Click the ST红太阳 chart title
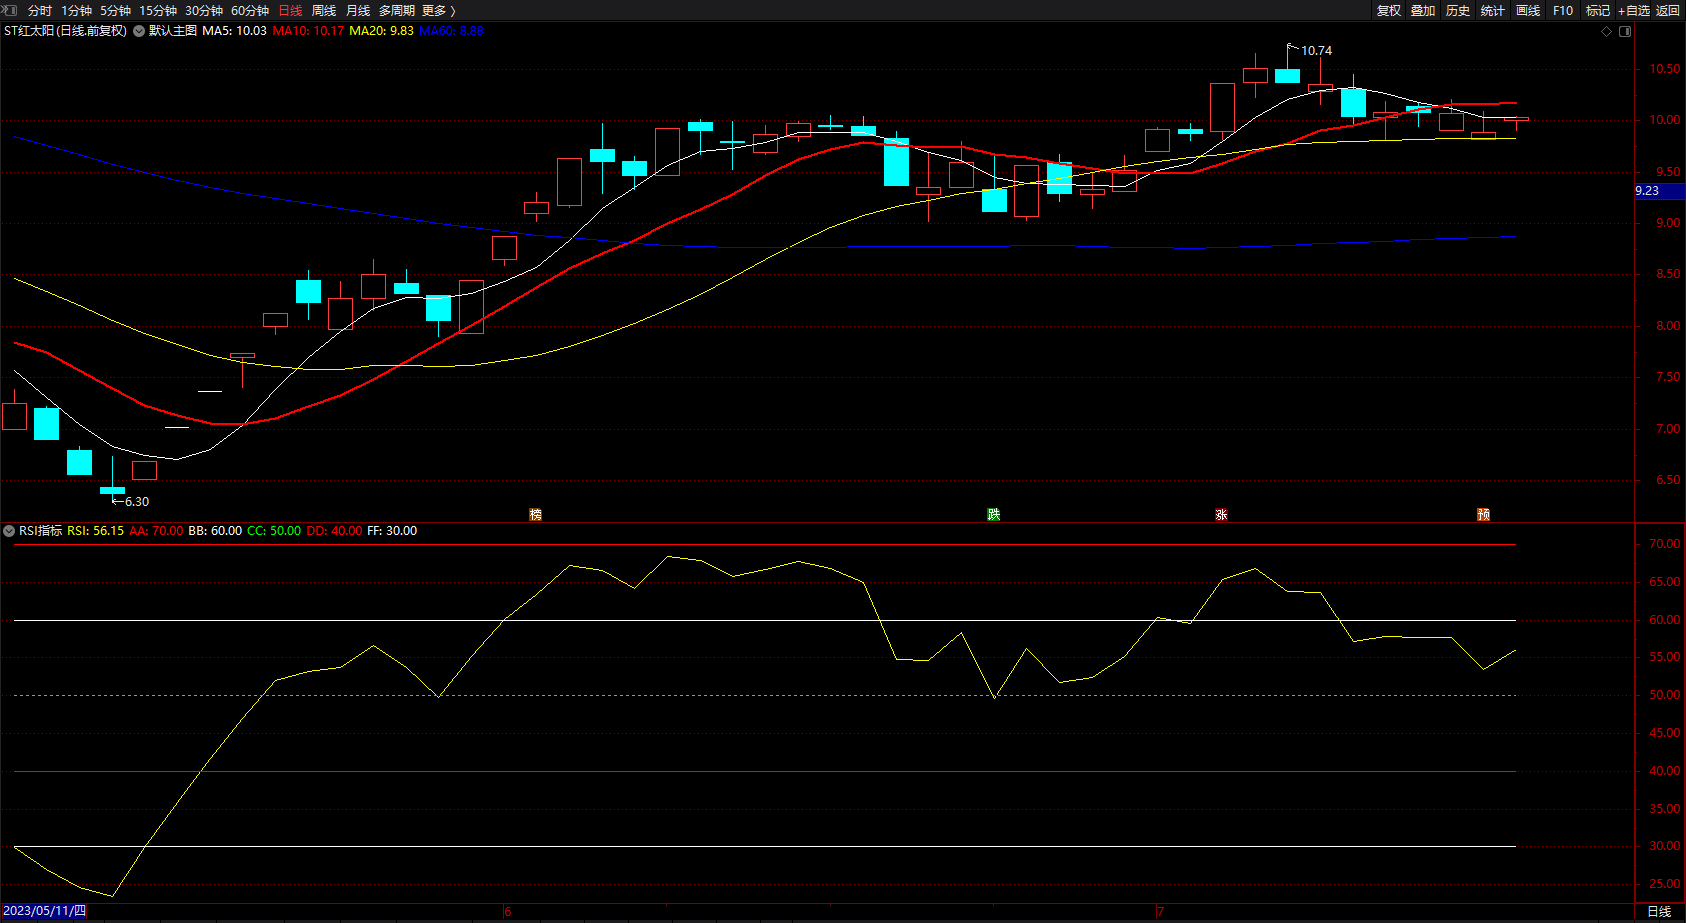Viewport: 1686px width, 923px height. click(66, 31)
